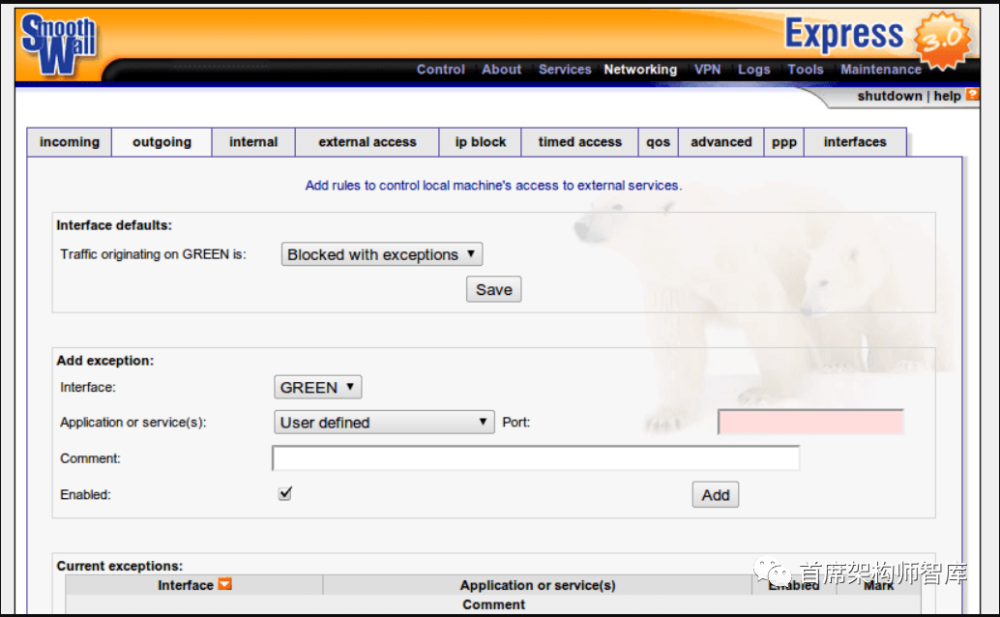Screen dimensions: 1000x617
Task: Click the Application or service(s) column header
Action: tap(538, 585)
